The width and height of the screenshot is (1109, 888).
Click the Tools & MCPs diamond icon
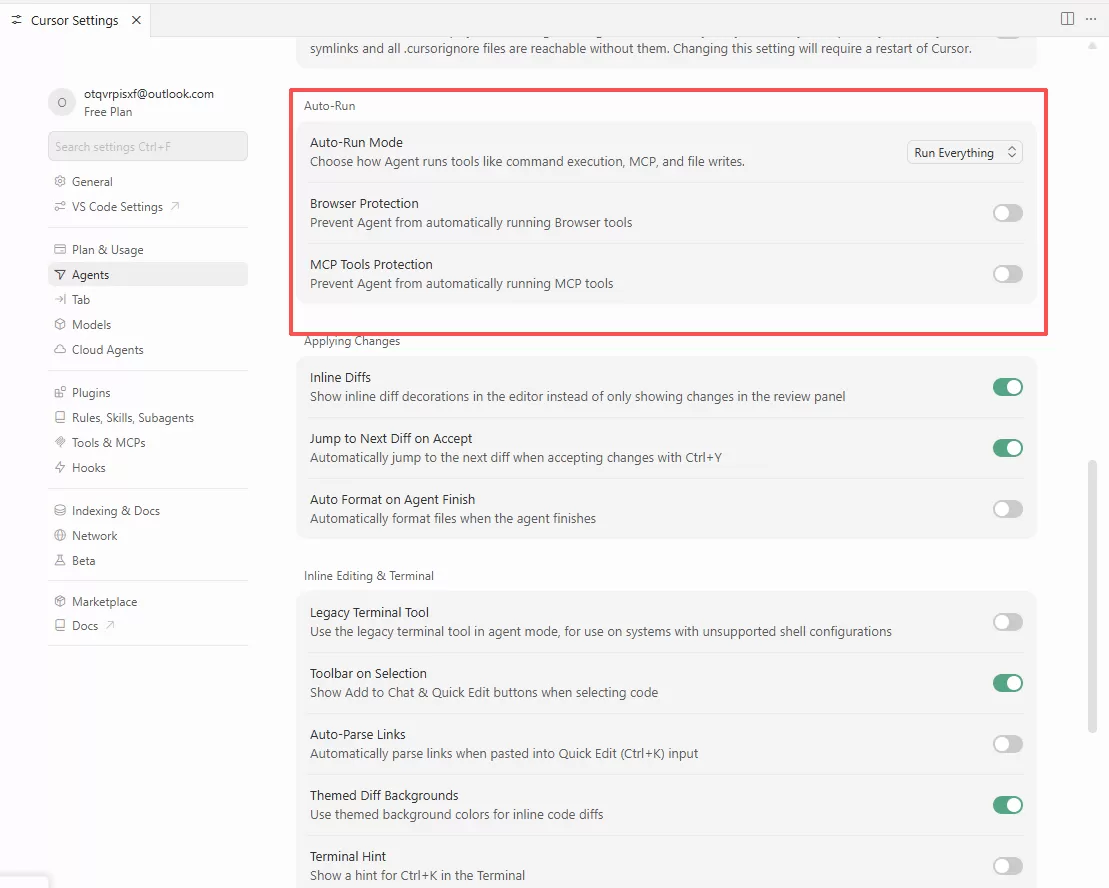click(60, 442)
